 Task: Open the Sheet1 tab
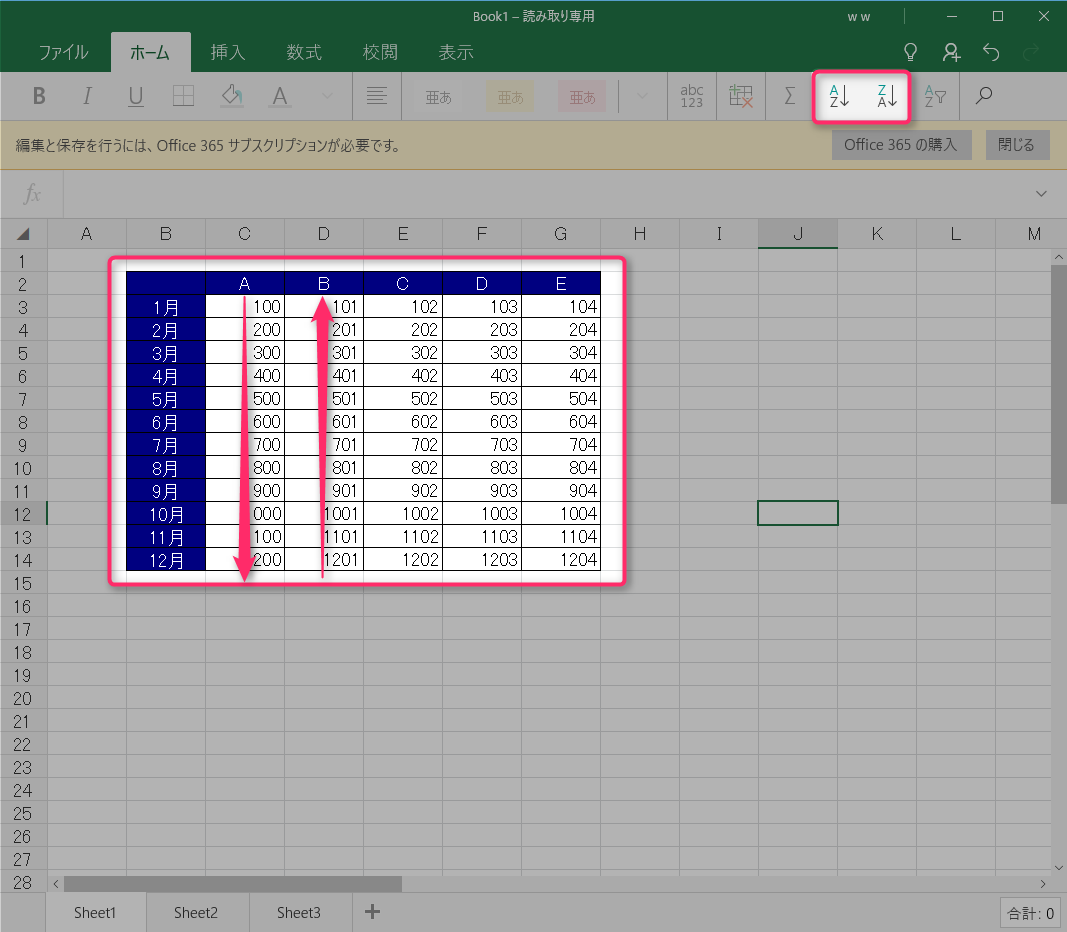point(95,912)
